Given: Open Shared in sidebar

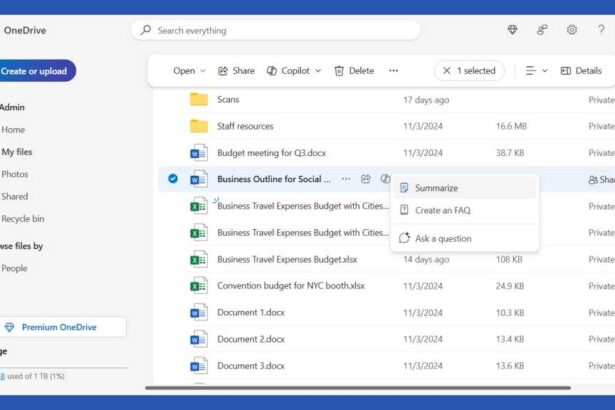Looking at the screenshot, I should pos(15,197).
